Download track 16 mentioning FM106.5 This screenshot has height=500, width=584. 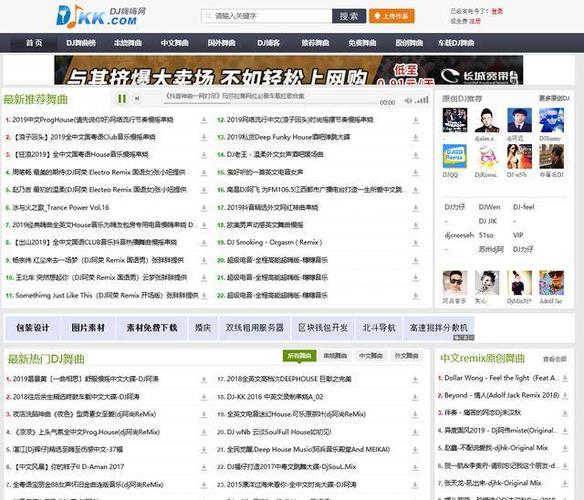coord(416,190)
